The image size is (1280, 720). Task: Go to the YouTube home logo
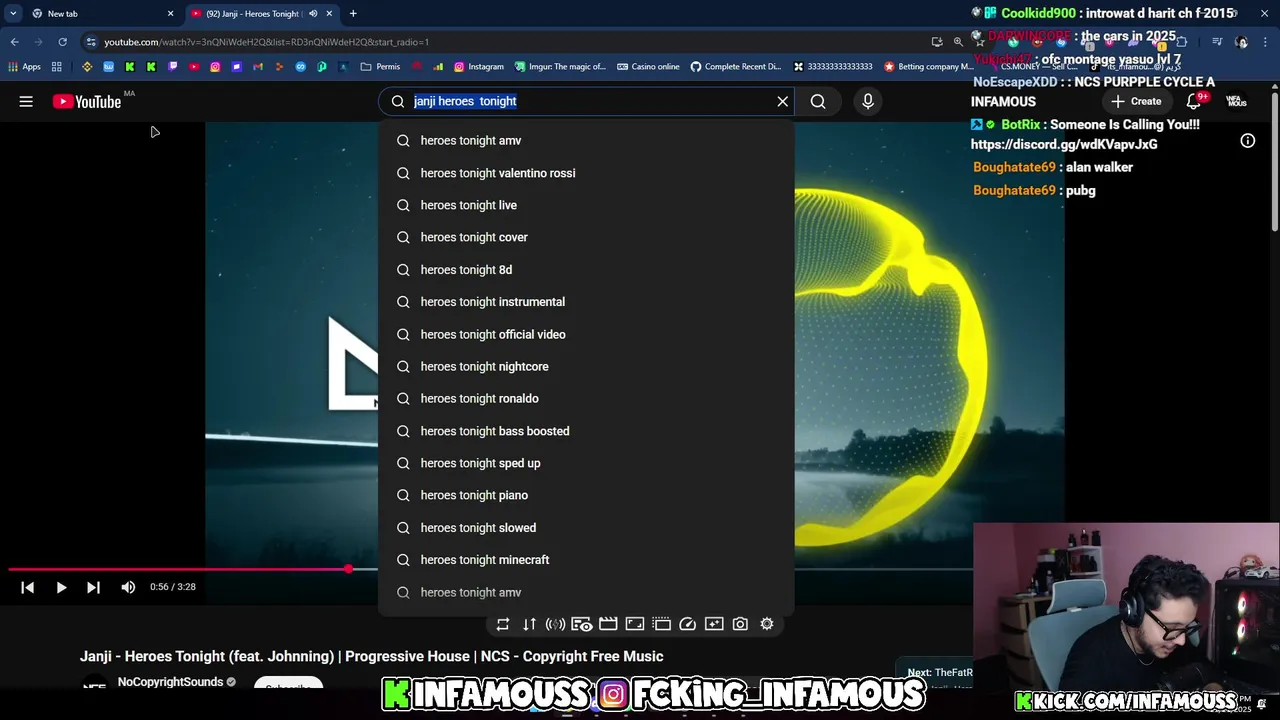(87, 101)
